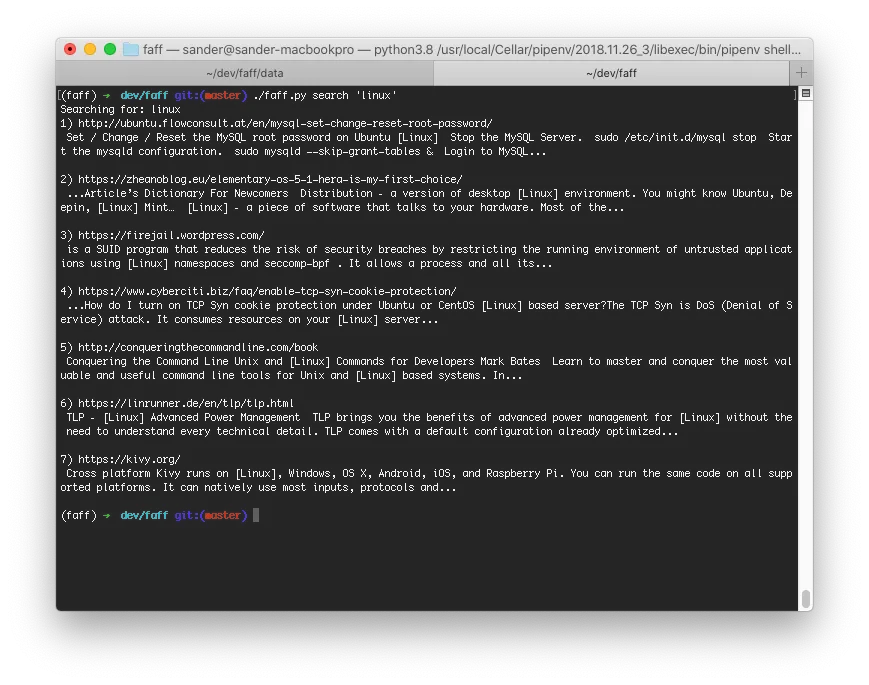The height and width of the screenshot is (685, 869).
Task: Open the cyberciti.biz tcp-syn-cookie URL
Action: (267, 291)
